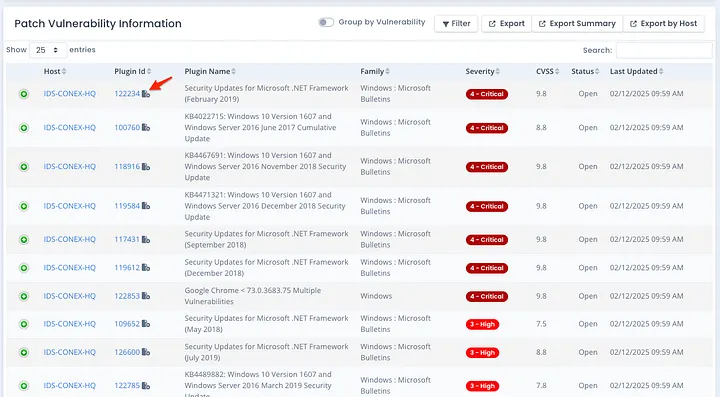Sort table by Last Updated column
The width and height of the screenshot is (720, 397).
pyautogui.click(x=636, y=71)
